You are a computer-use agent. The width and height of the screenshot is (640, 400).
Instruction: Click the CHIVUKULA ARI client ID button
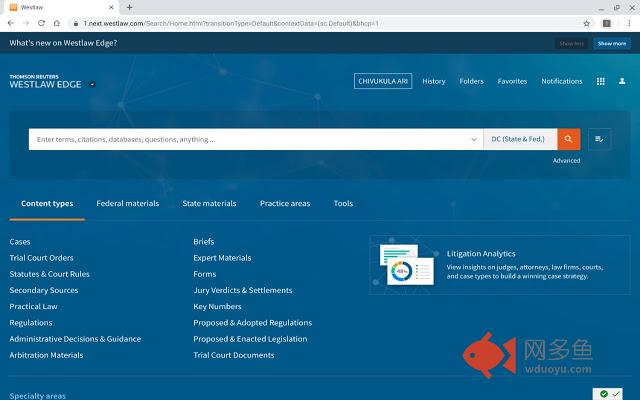(x=383, y=81)
